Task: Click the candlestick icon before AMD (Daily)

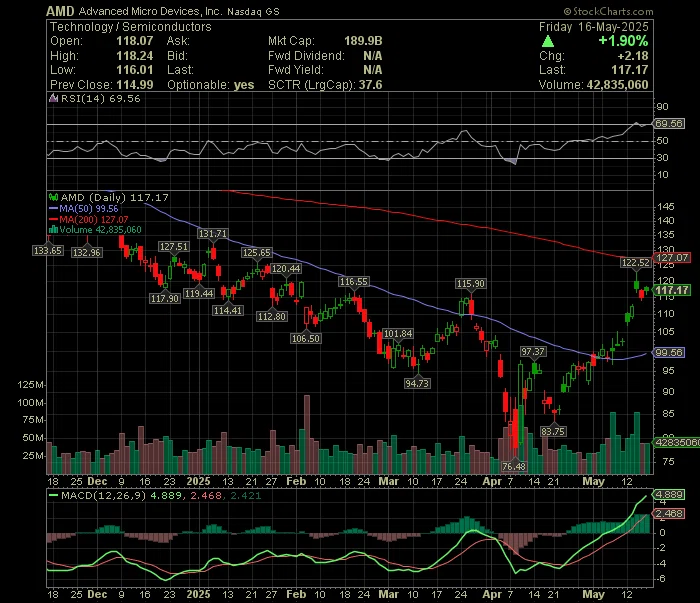Action: pyautogui.click(x=54, y=197)
